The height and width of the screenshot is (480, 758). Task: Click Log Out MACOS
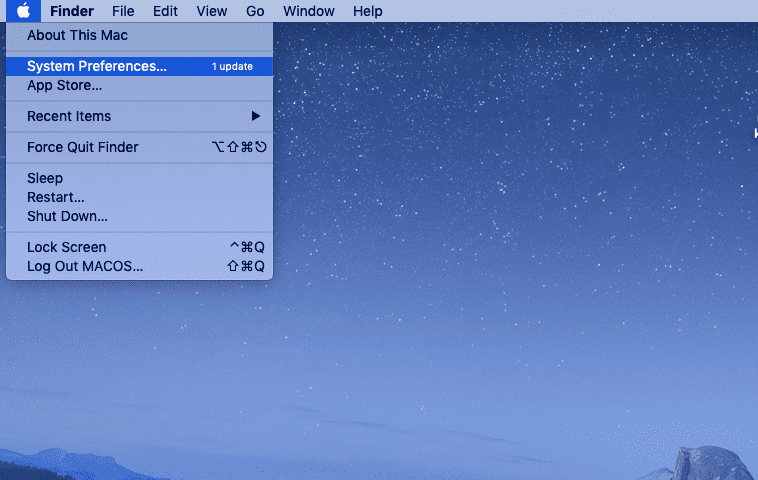[85, 266]
